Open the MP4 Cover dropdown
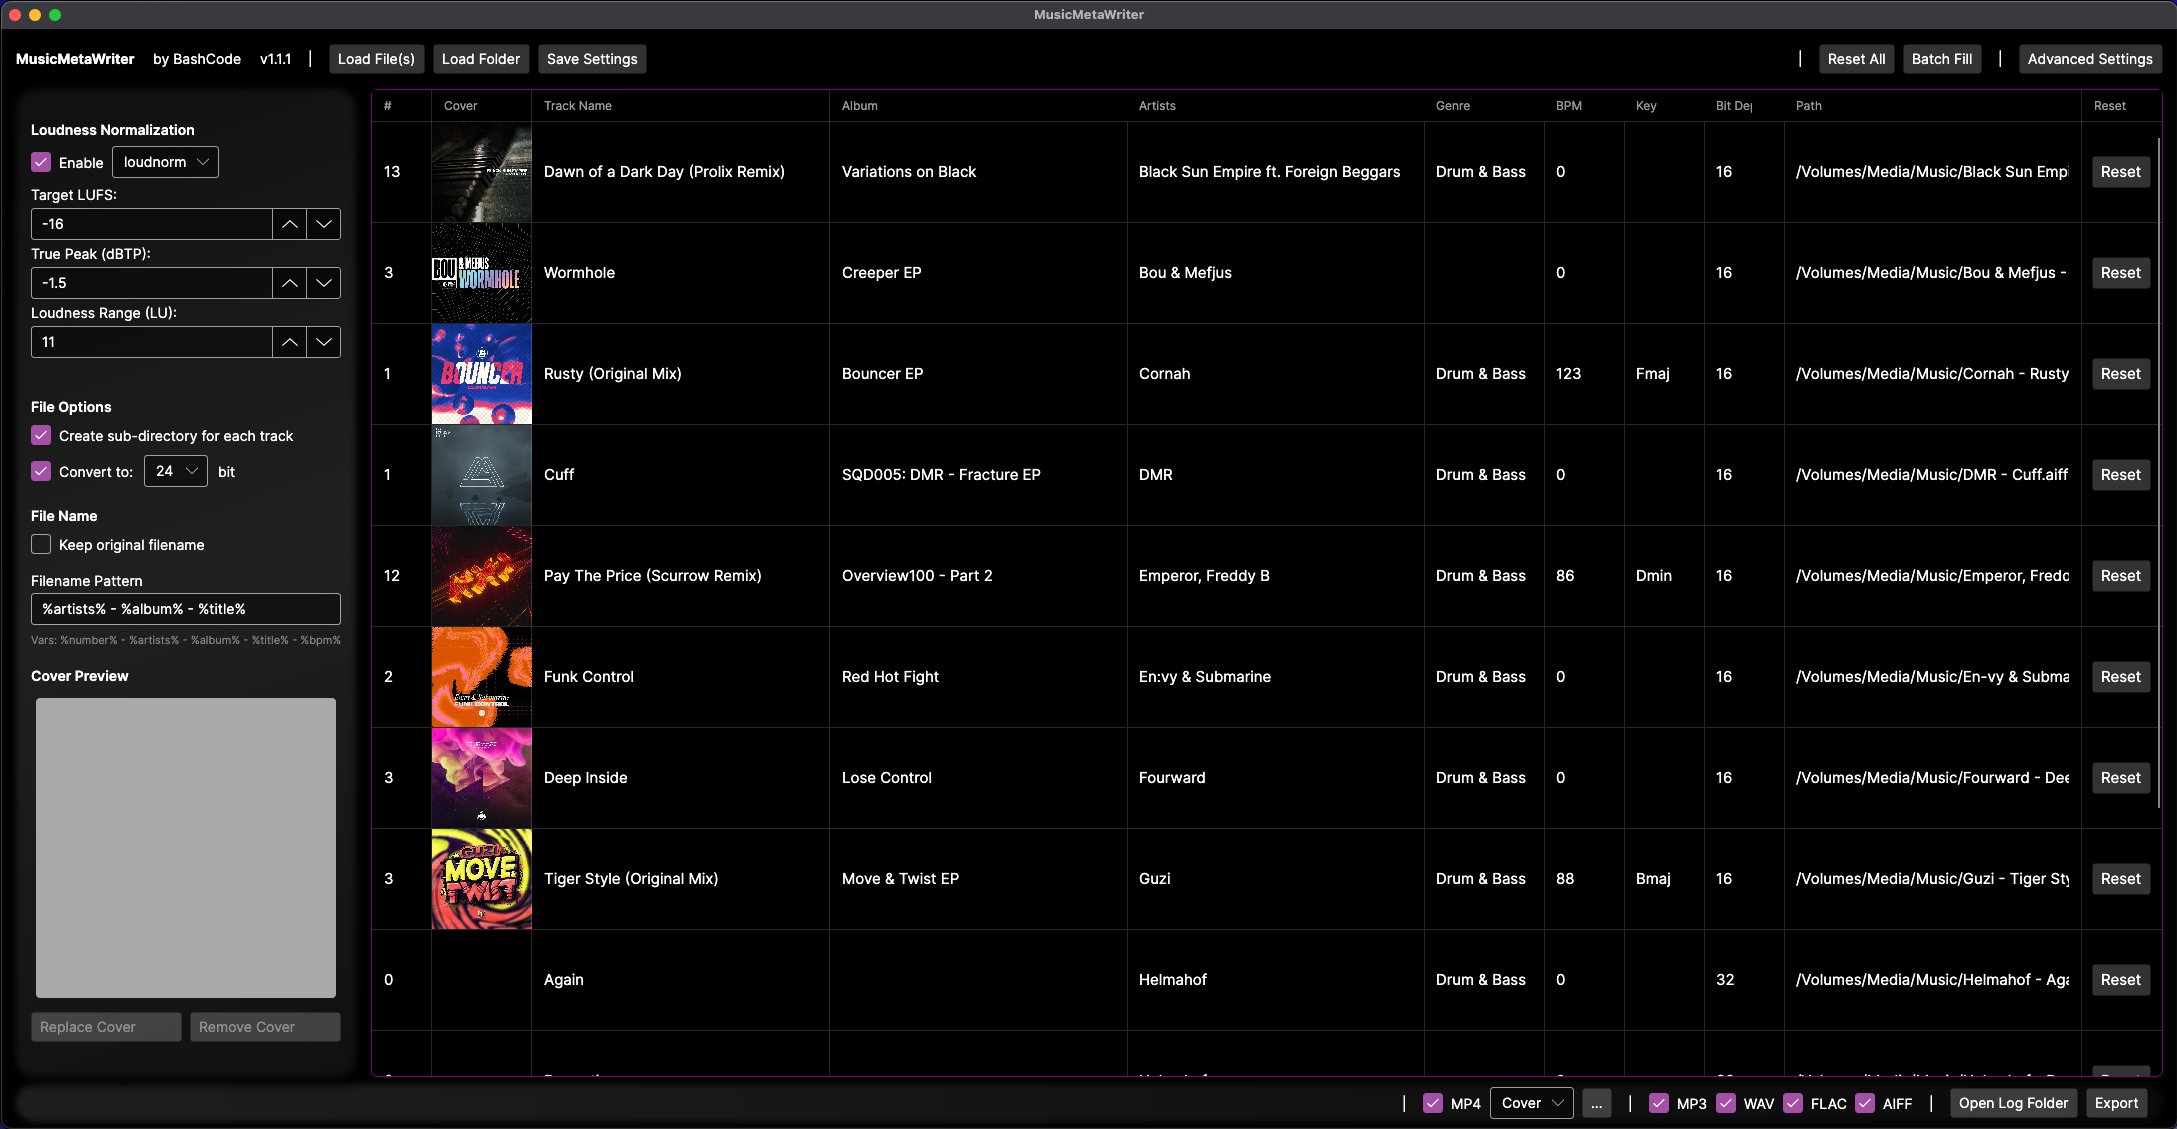This screenshot has height=1129, width=2177. (1532, 1103)
